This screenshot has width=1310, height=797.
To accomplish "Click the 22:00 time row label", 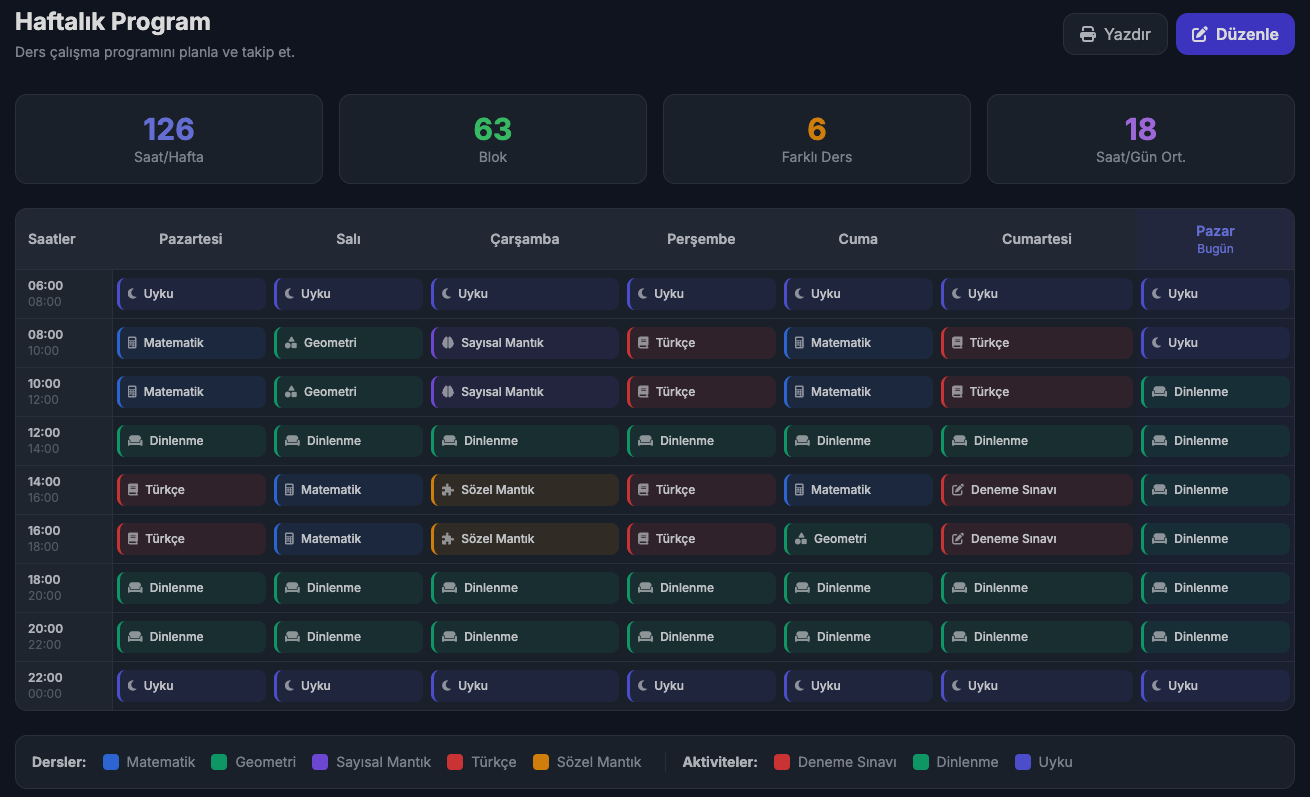I will tap(46, 685).
